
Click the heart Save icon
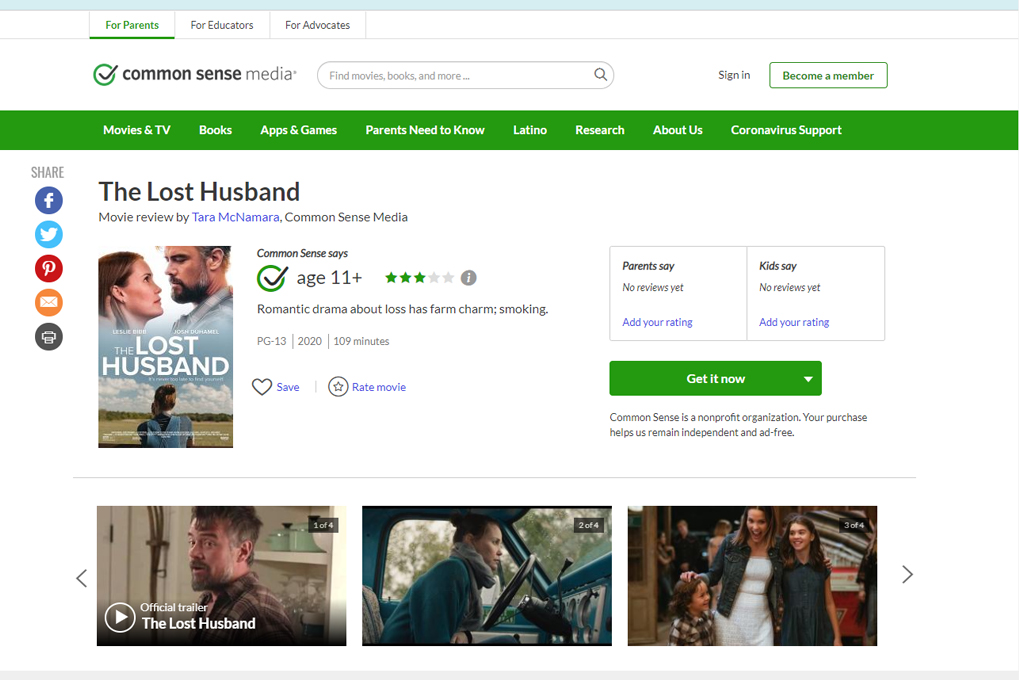click(x=262, y=387)
